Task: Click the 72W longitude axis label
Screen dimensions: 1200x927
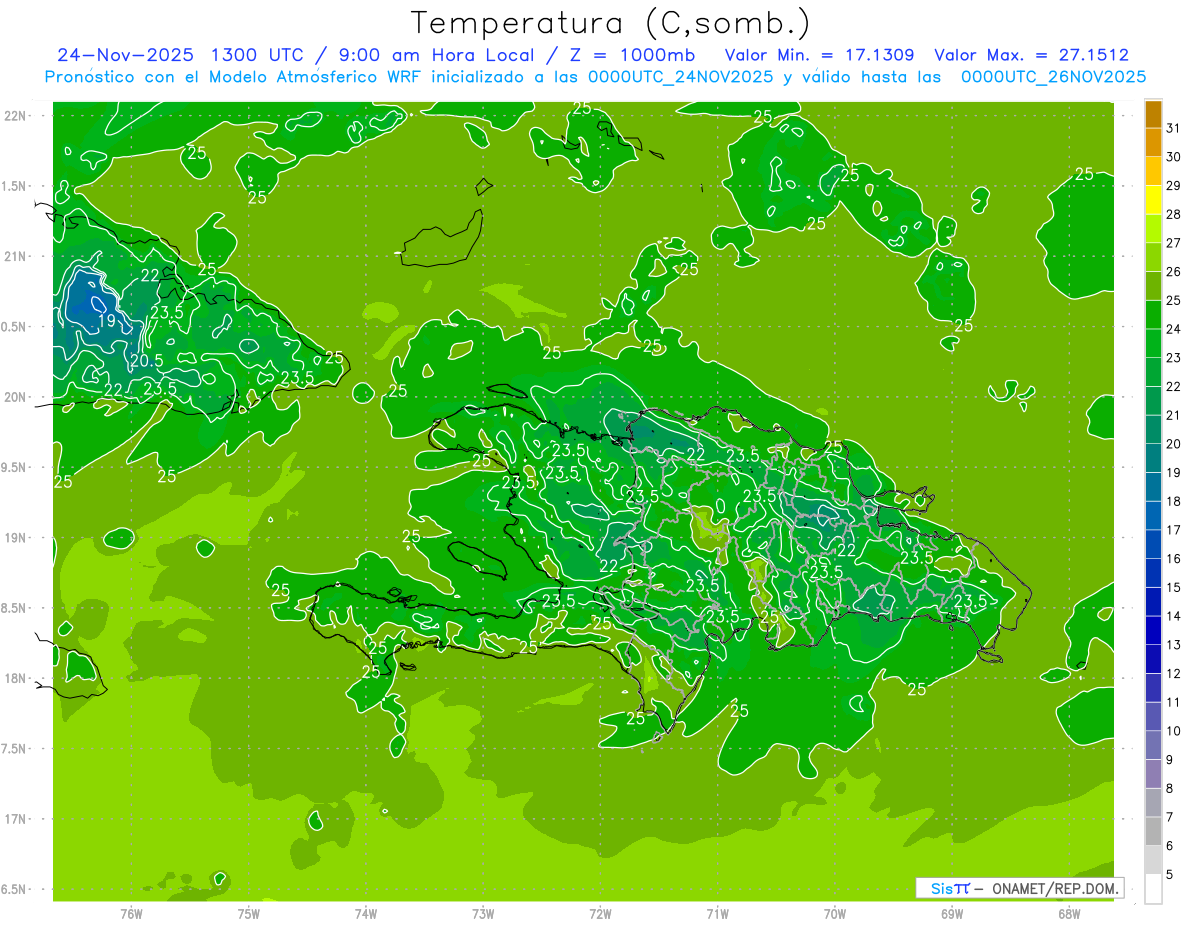Action: pyautogui.click(x=600, y=914)
